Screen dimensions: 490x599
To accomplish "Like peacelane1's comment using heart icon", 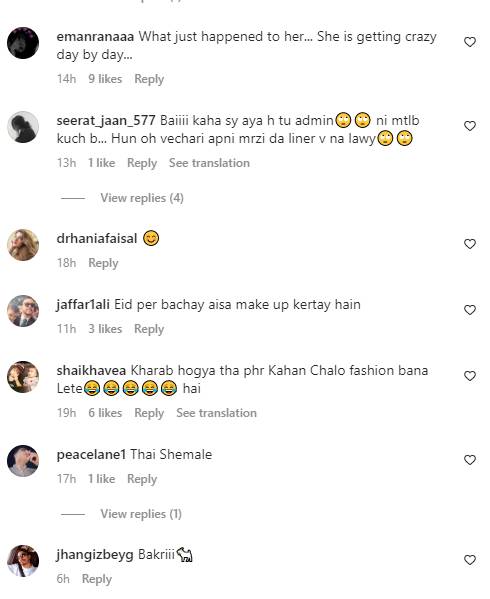I will point(470,460).
